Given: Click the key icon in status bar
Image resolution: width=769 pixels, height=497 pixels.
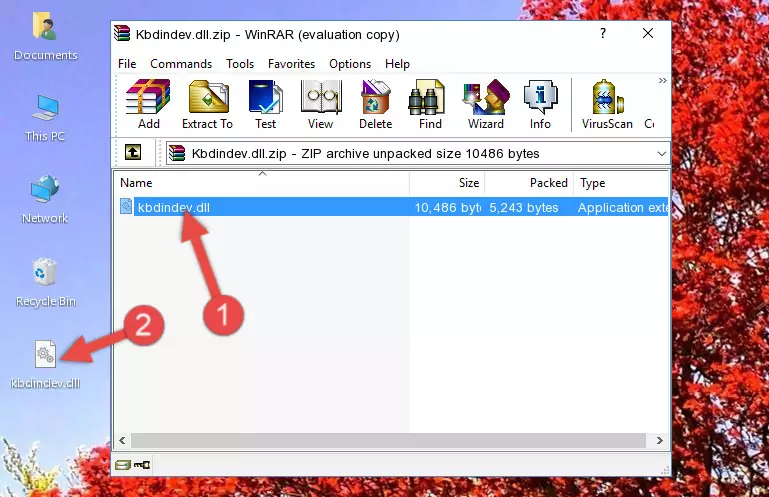Looking at the screenshot, I should point(142,465).
